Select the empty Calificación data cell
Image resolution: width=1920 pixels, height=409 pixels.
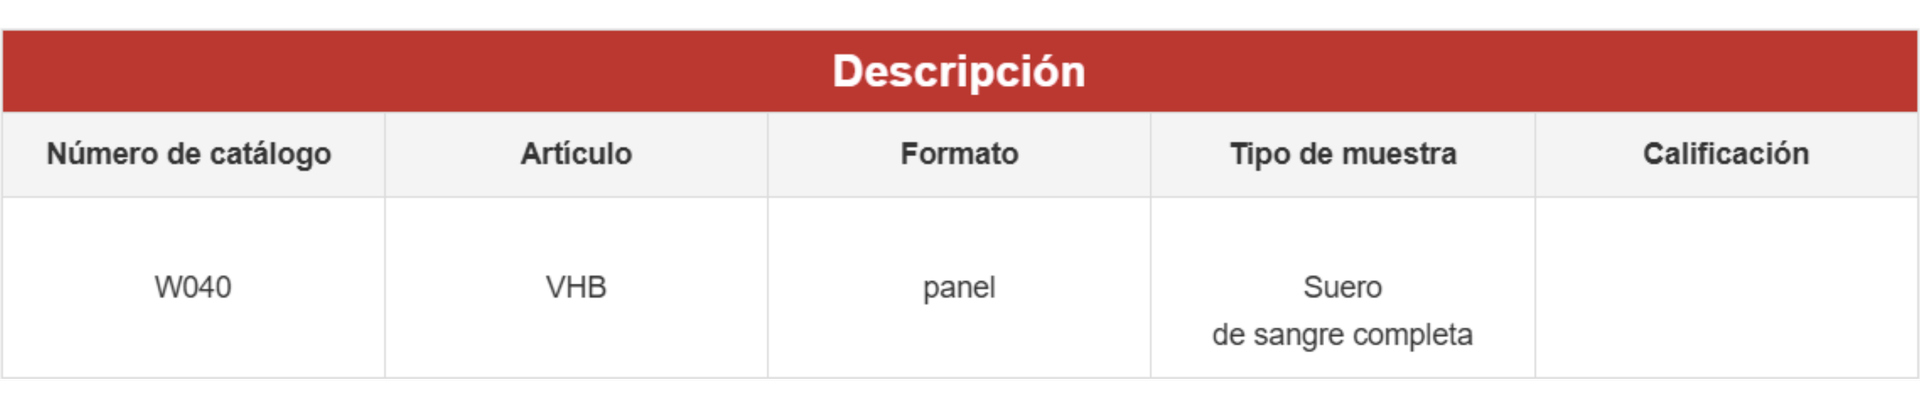pos(1726,288)
